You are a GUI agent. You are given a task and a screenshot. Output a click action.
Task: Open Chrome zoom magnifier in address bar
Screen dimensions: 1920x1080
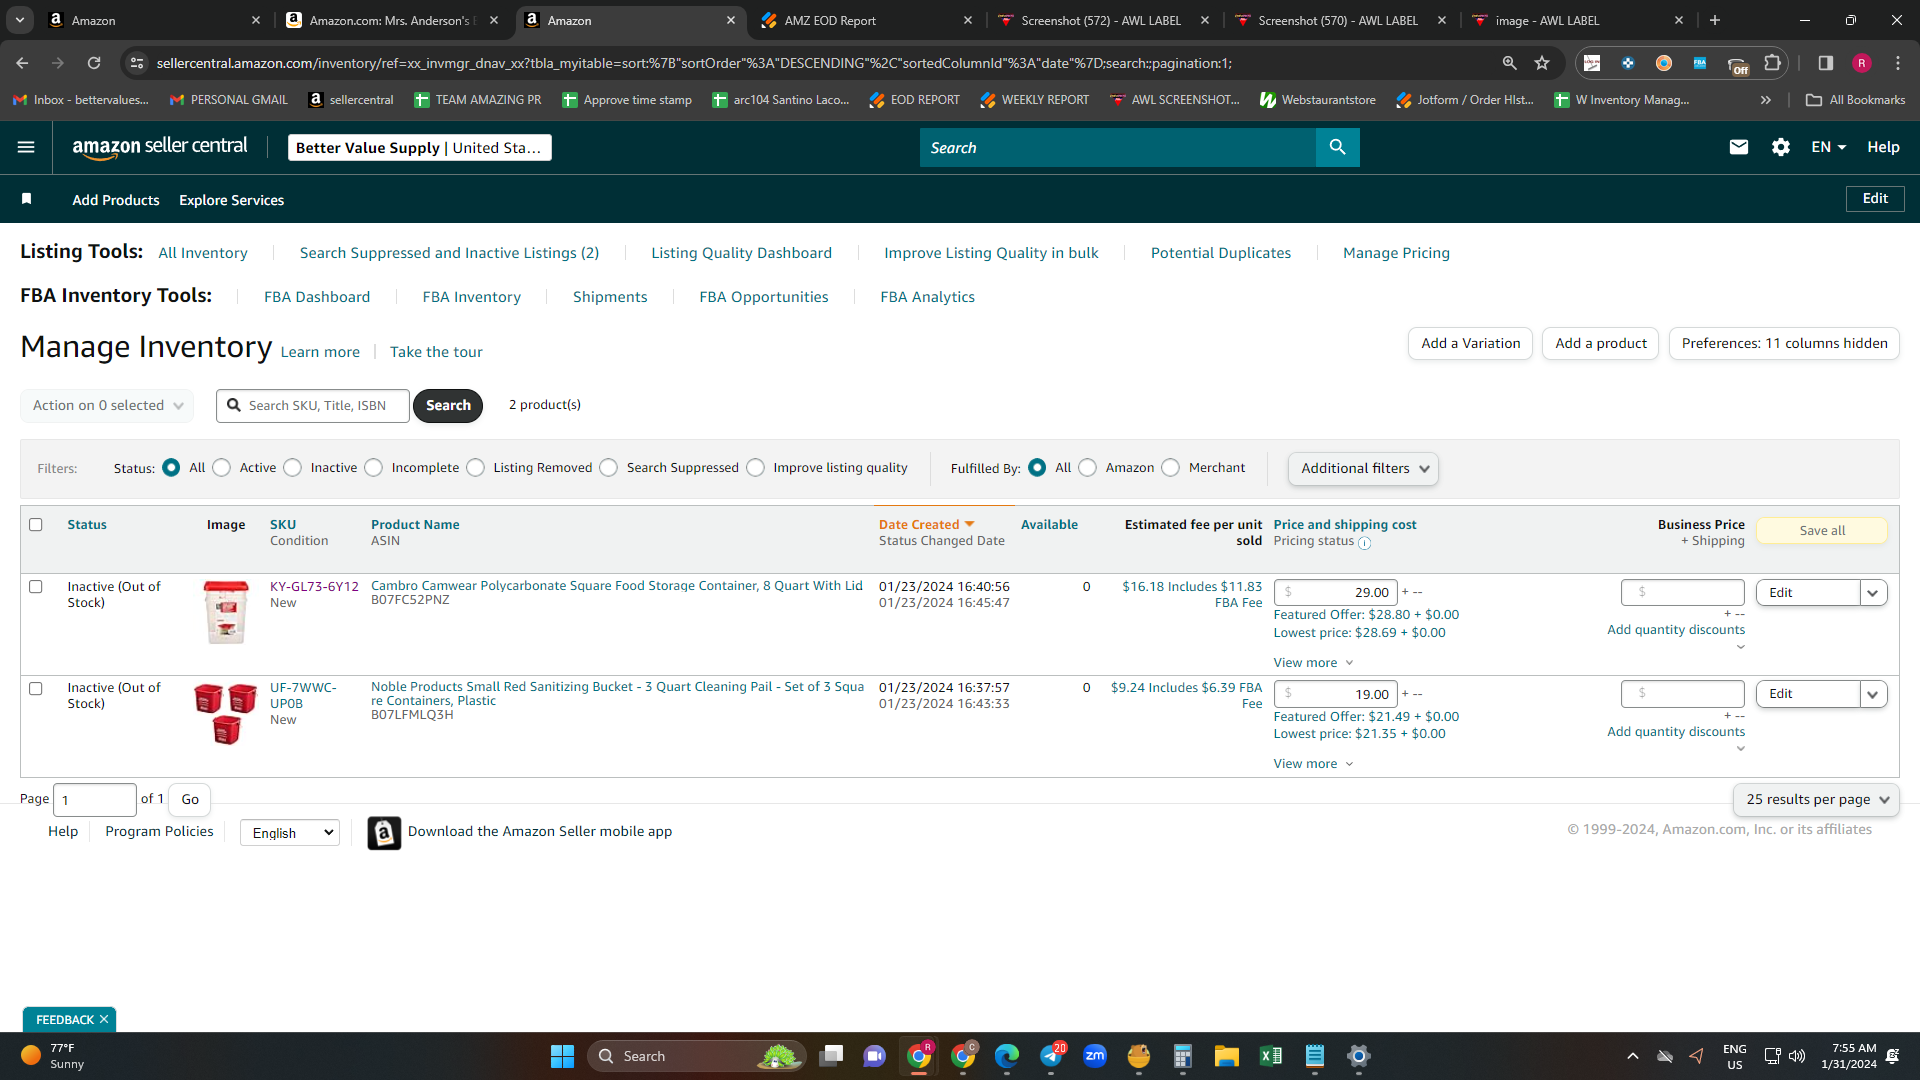(1510, 63)
